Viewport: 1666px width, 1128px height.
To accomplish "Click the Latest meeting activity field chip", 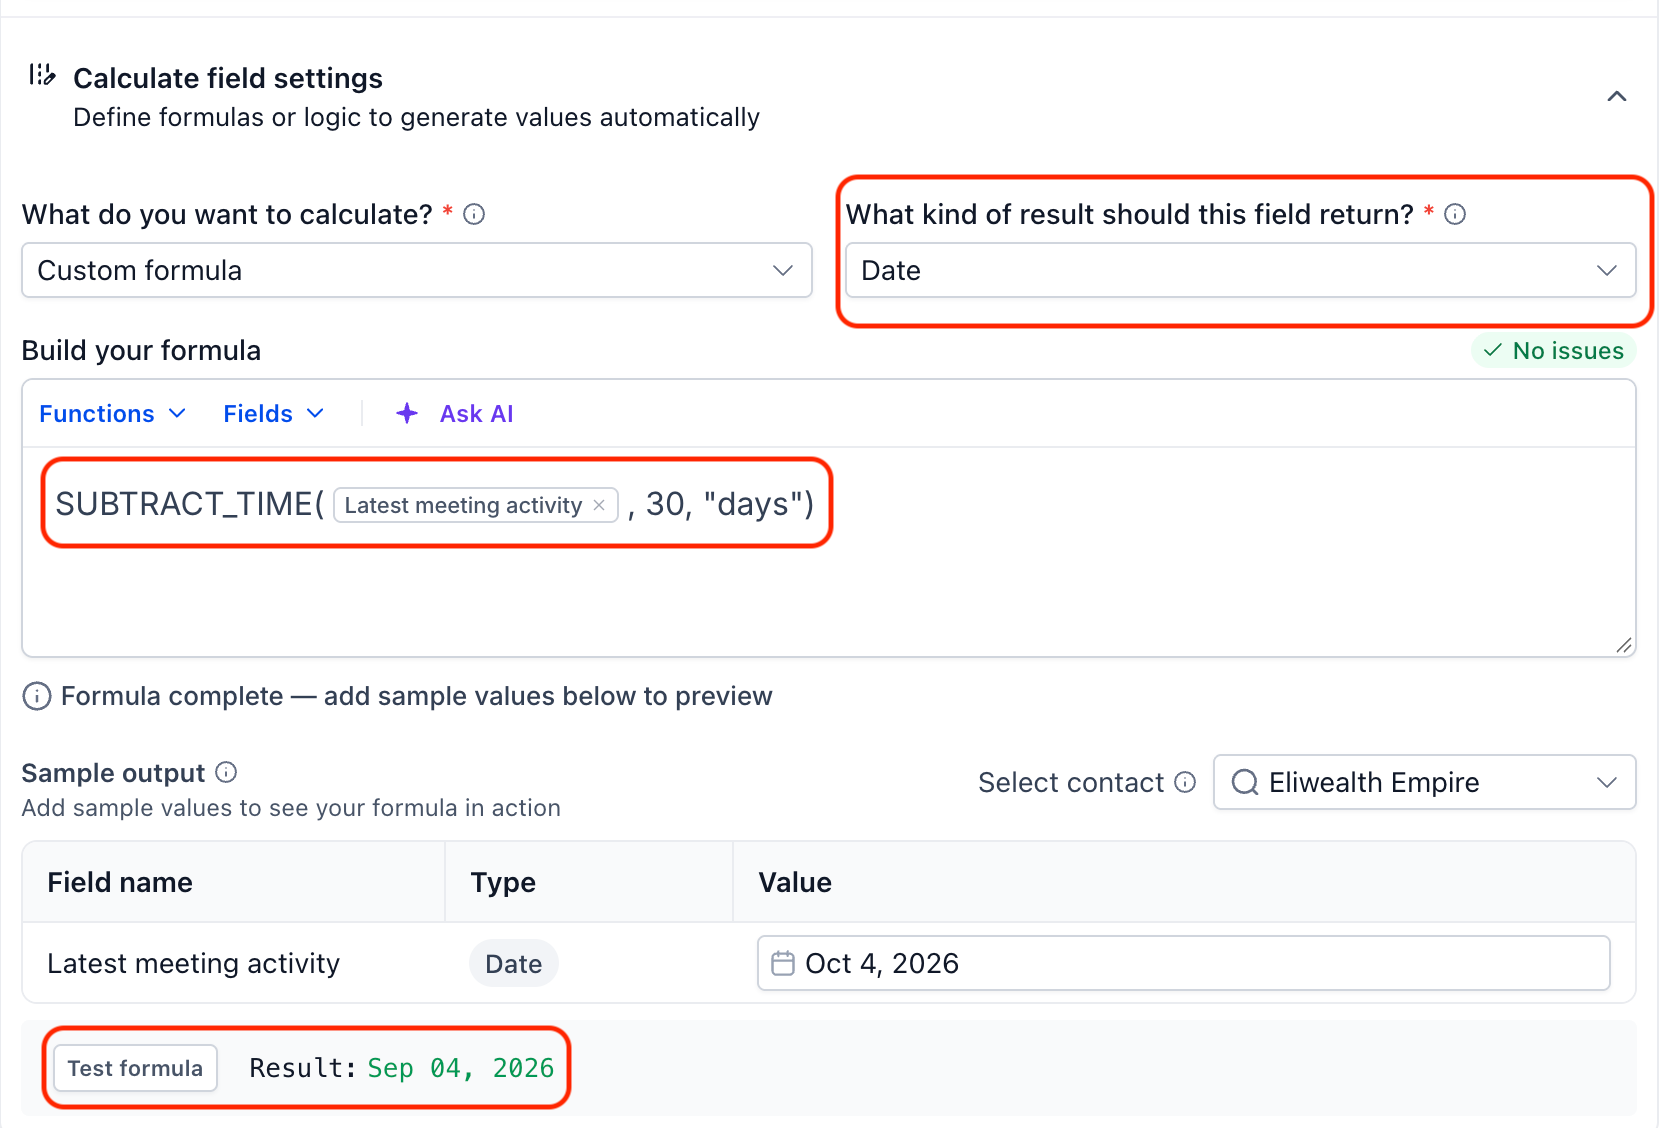I will (476, 505).
